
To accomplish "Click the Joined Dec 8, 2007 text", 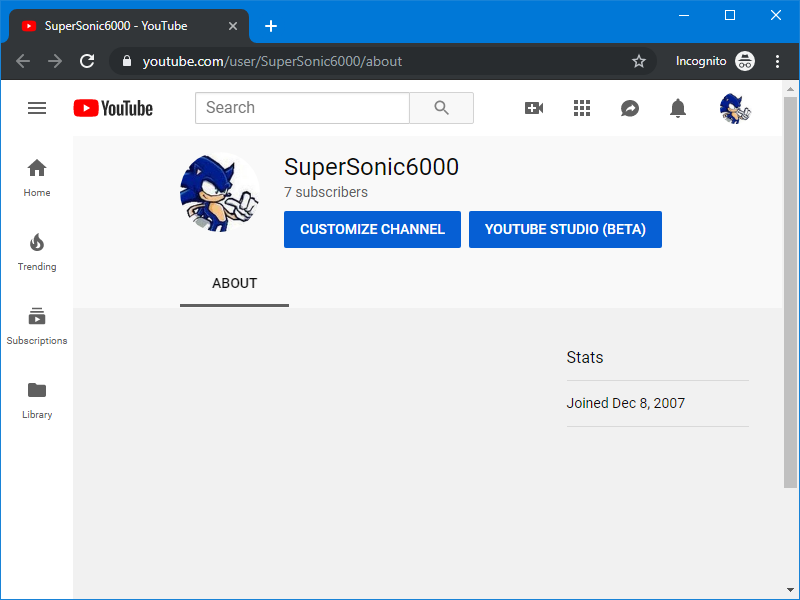I will 626,403.
